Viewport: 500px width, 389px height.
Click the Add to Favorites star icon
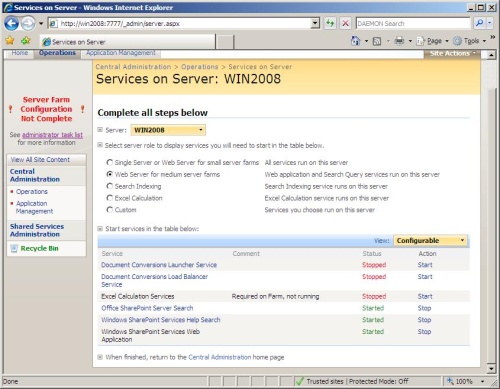coord(26,41)
